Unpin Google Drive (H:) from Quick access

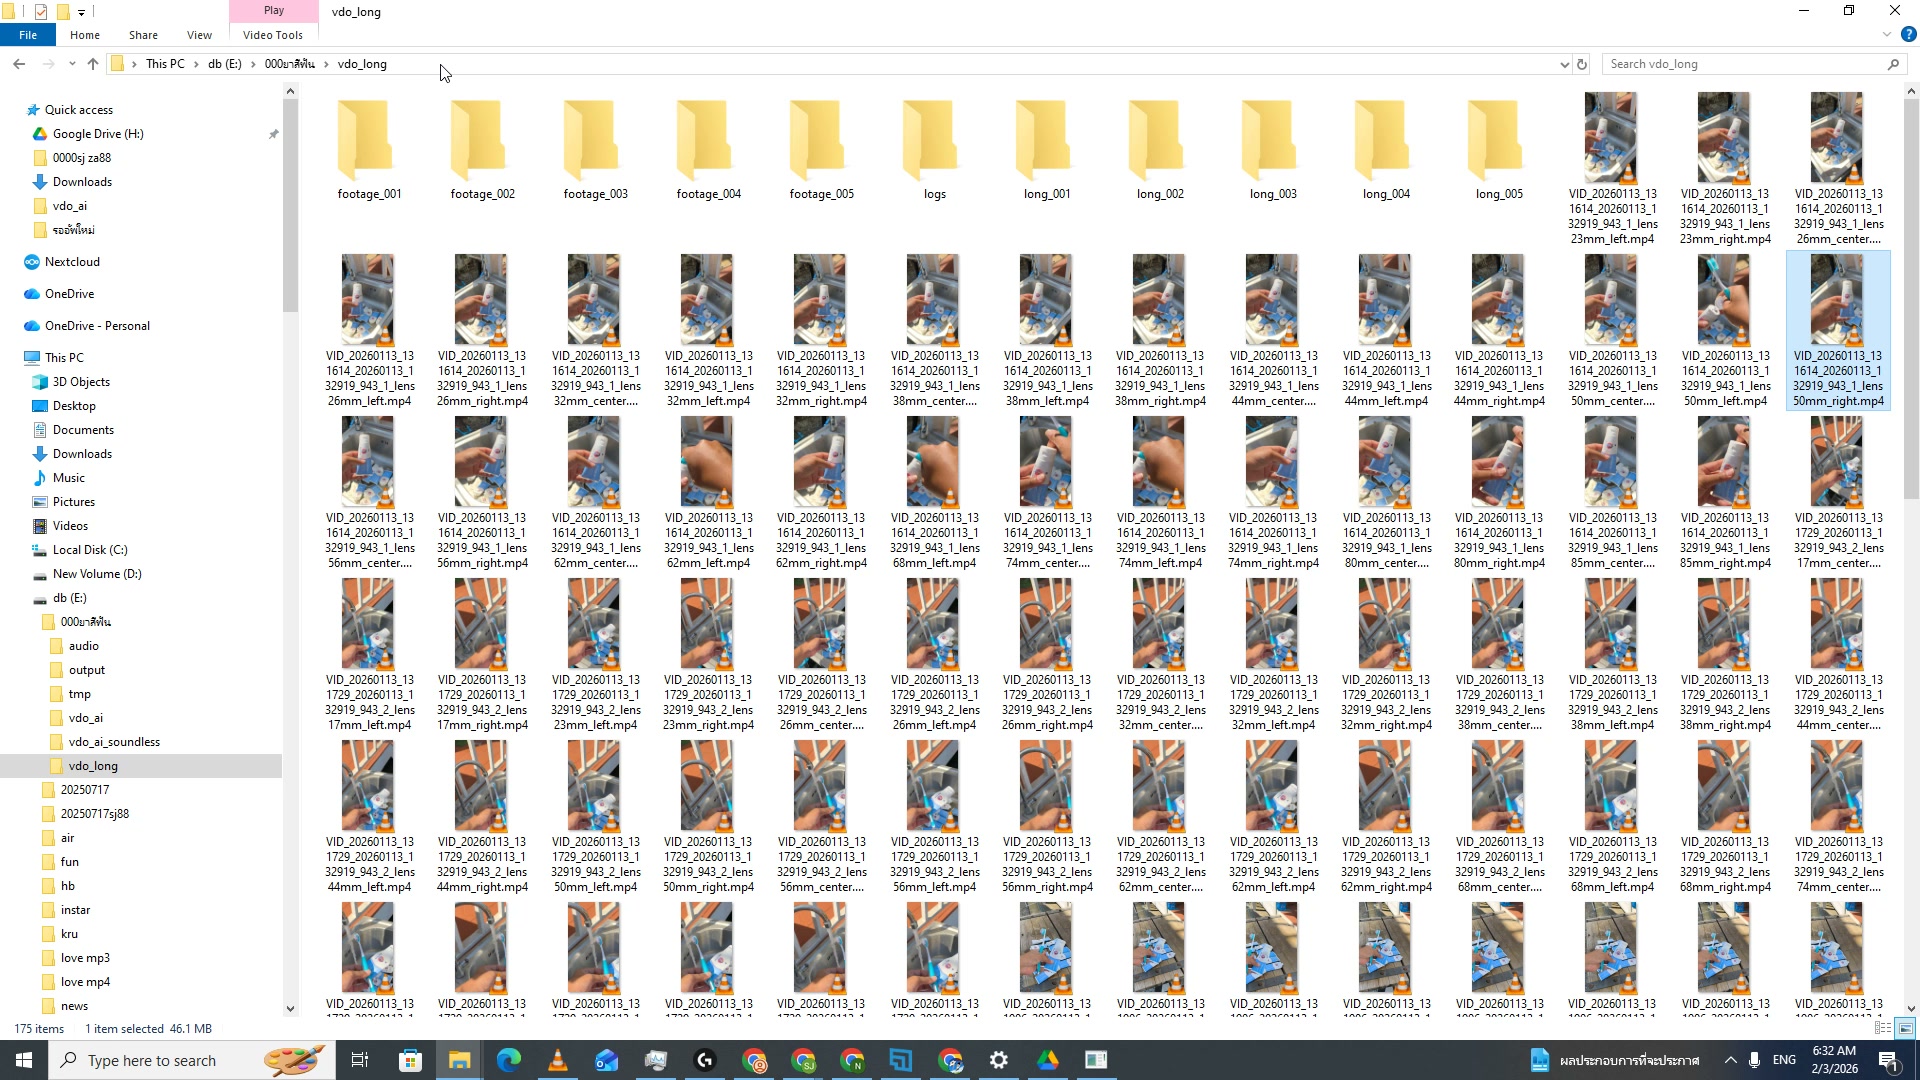tap(273, 133)
